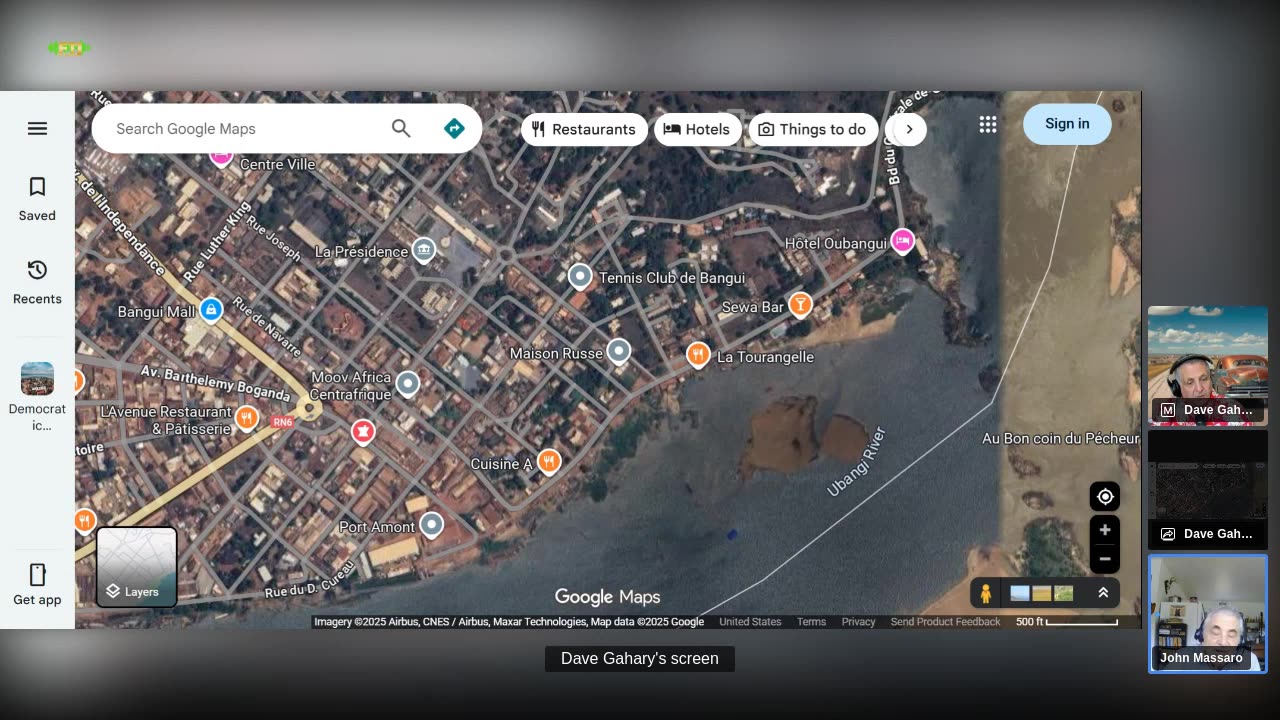The width and height of the screenshot is (1280, 720).
Task: Open Saved places in sidebar
Action: (x=37, y=199)
